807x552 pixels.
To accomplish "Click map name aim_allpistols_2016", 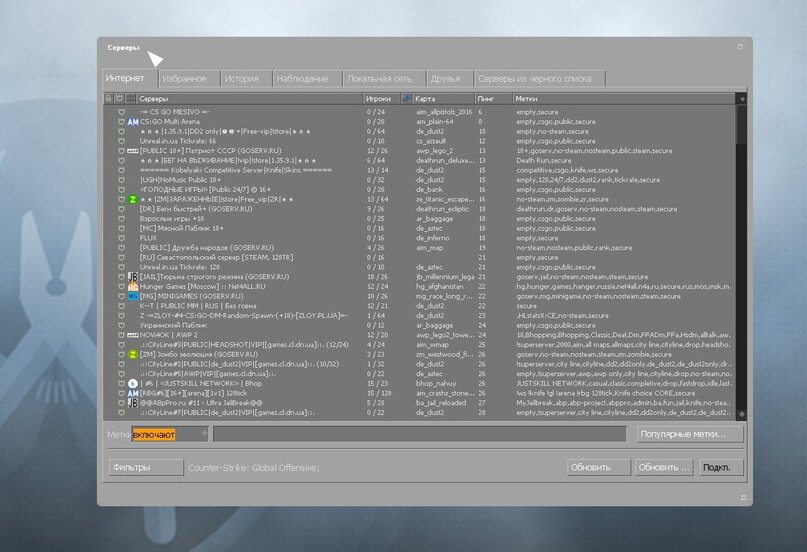I will click(444, 112).
